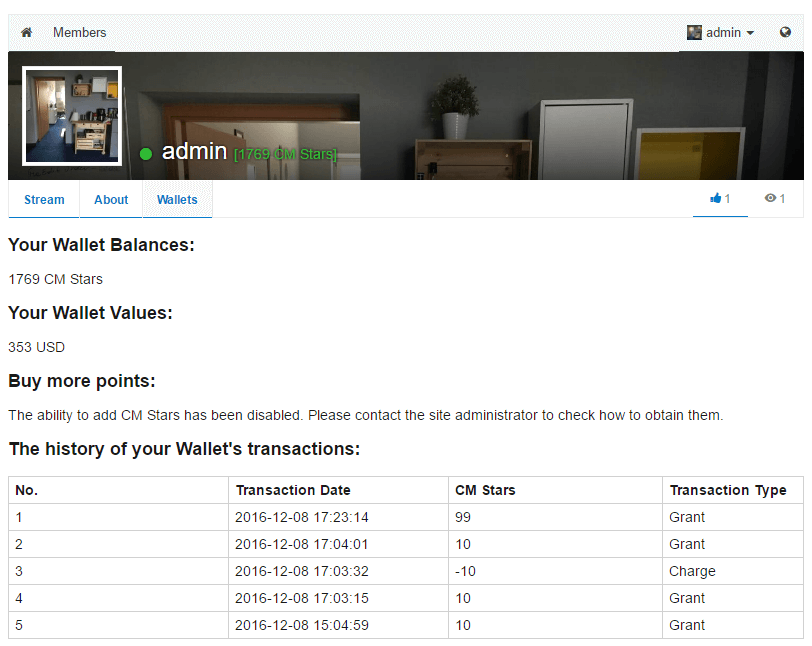Screen dimensions: 812x646
Task: Open the Members menu item
Action: pos(79,33)
